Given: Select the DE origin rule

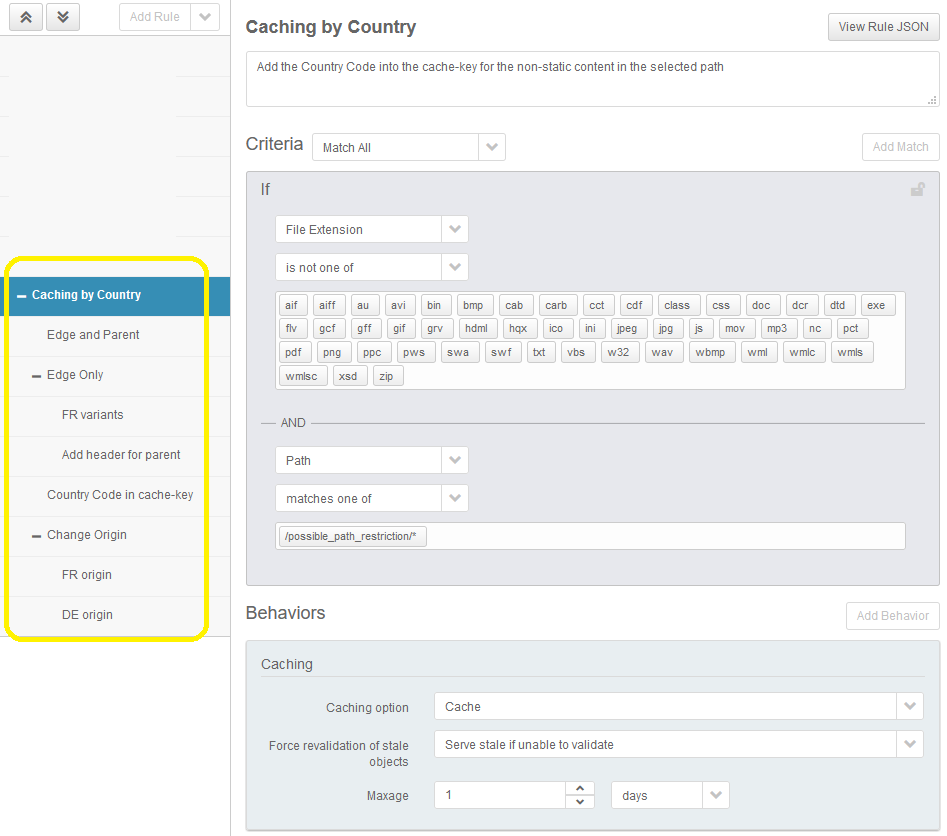Looking at the screenshot, I should (87, 615).
